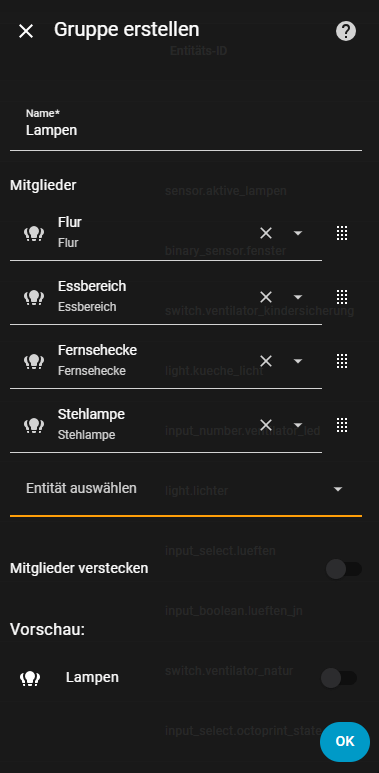379x773 pixels.
Task: Click the Stehlampe drag handle icon
Action: [342, 425]
